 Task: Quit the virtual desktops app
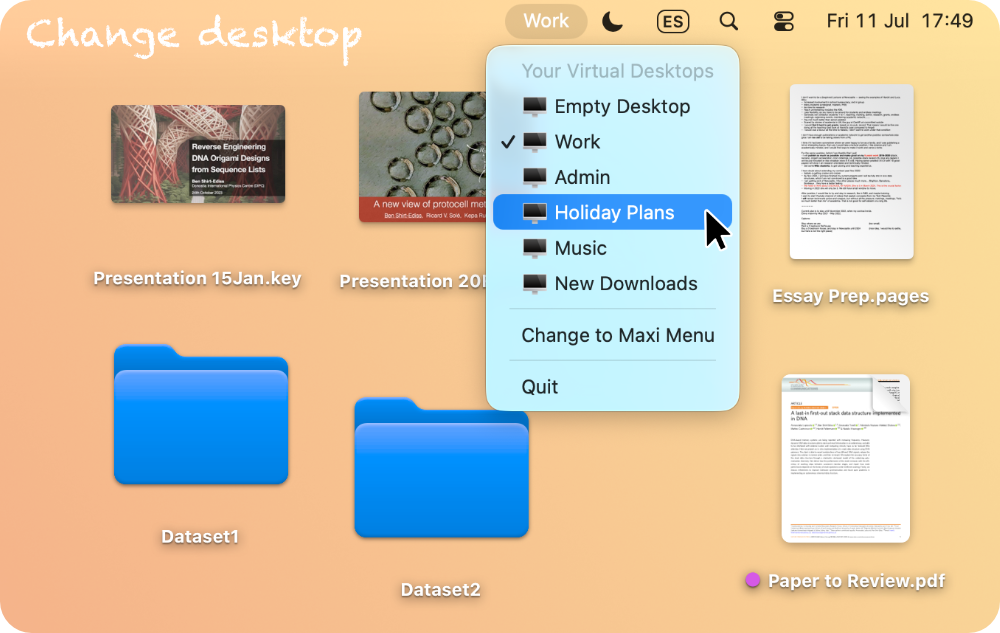pos(612,387)
